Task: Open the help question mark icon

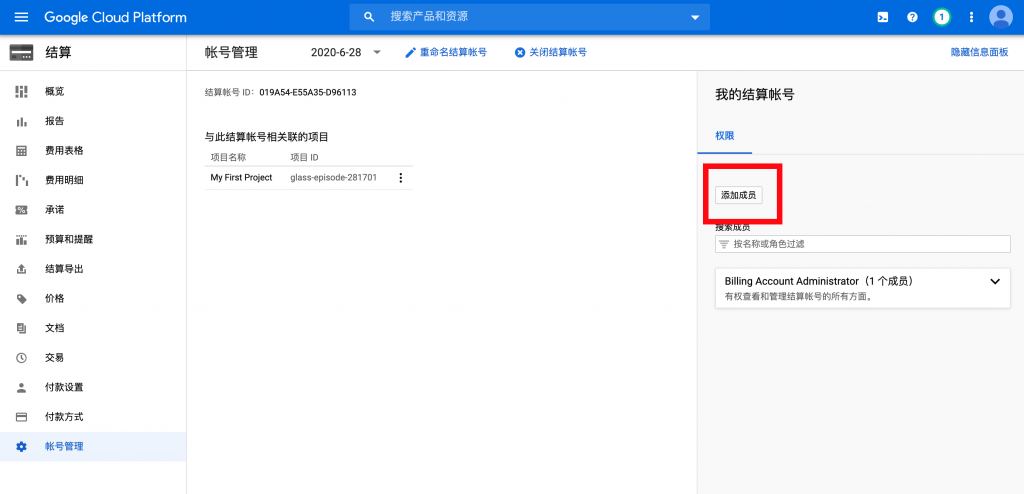Action: pyautogui.click(x=912, y=18)
